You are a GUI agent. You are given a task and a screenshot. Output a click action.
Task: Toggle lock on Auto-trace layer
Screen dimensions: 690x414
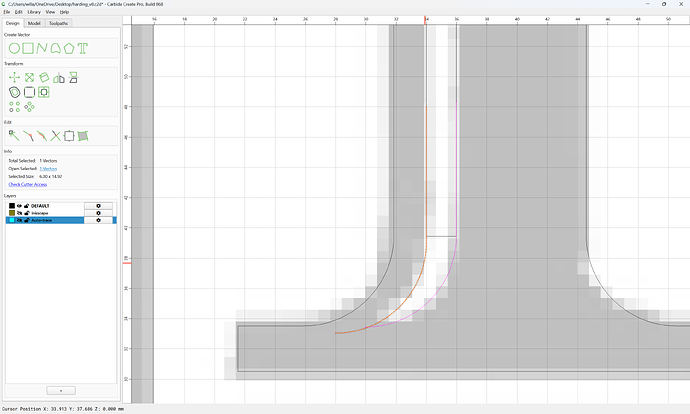click(x=26, y=220)
